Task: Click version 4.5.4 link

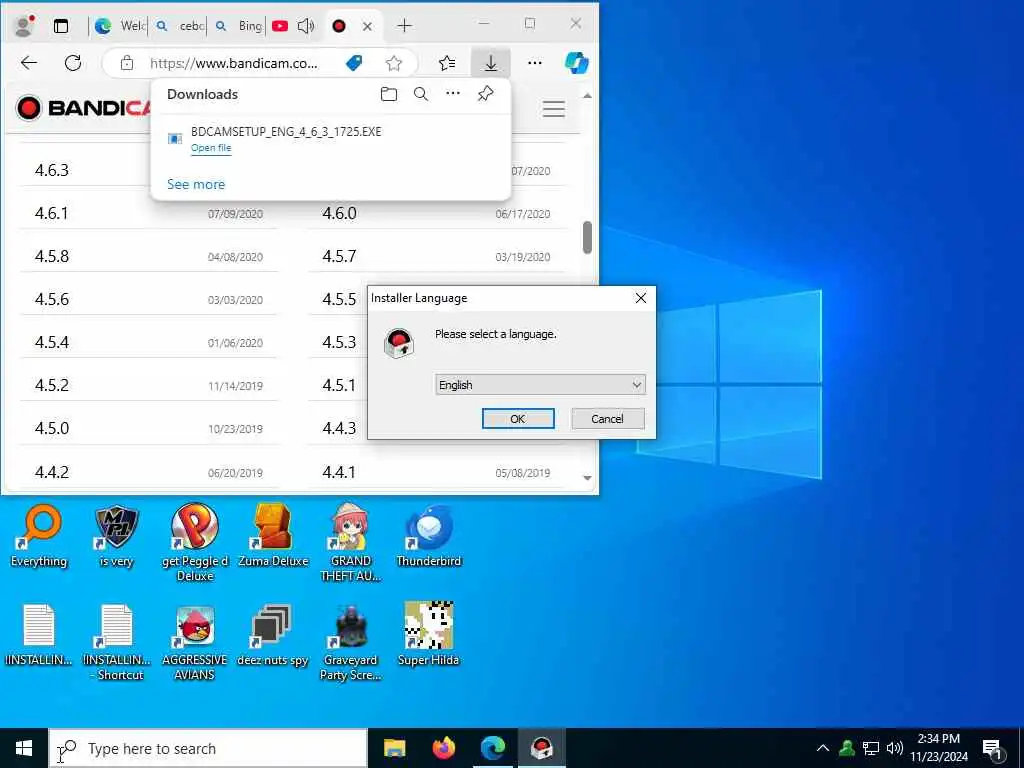Action: pyautogui.click(x=52, y=343)
